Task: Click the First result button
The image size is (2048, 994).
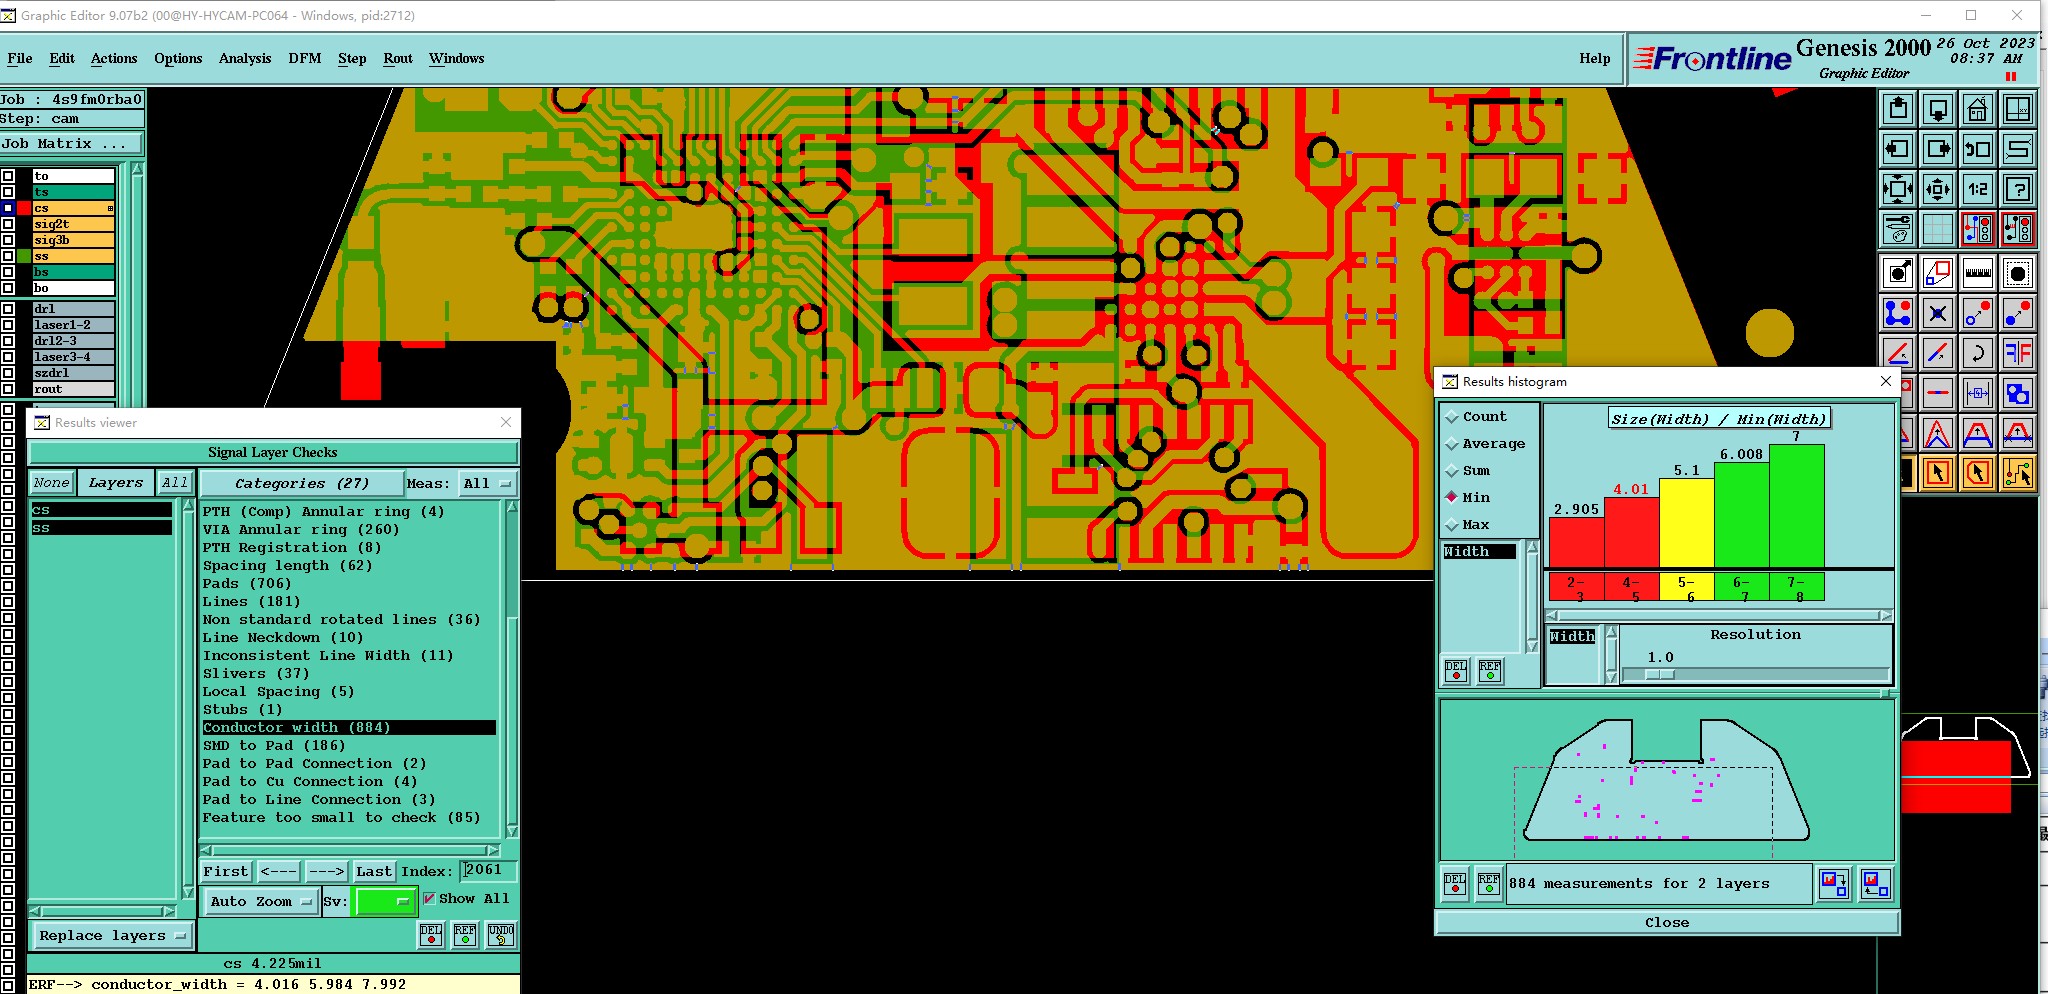Action: pos(226,872)
